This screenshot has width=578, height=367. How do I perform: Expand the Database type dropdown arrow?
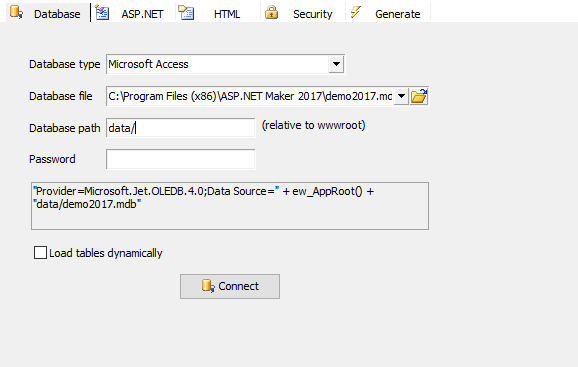pos(336,64)
